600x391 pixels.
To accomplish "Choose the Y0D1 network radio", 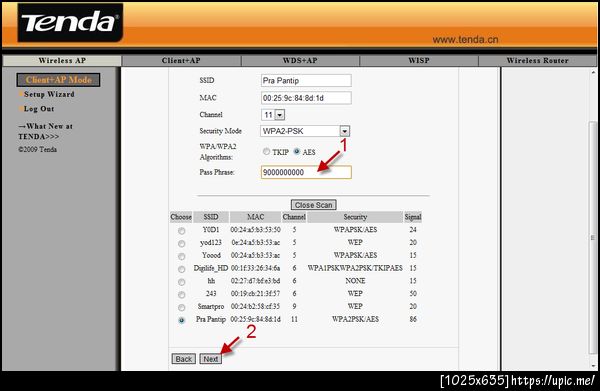I will (x=181, y=231).
